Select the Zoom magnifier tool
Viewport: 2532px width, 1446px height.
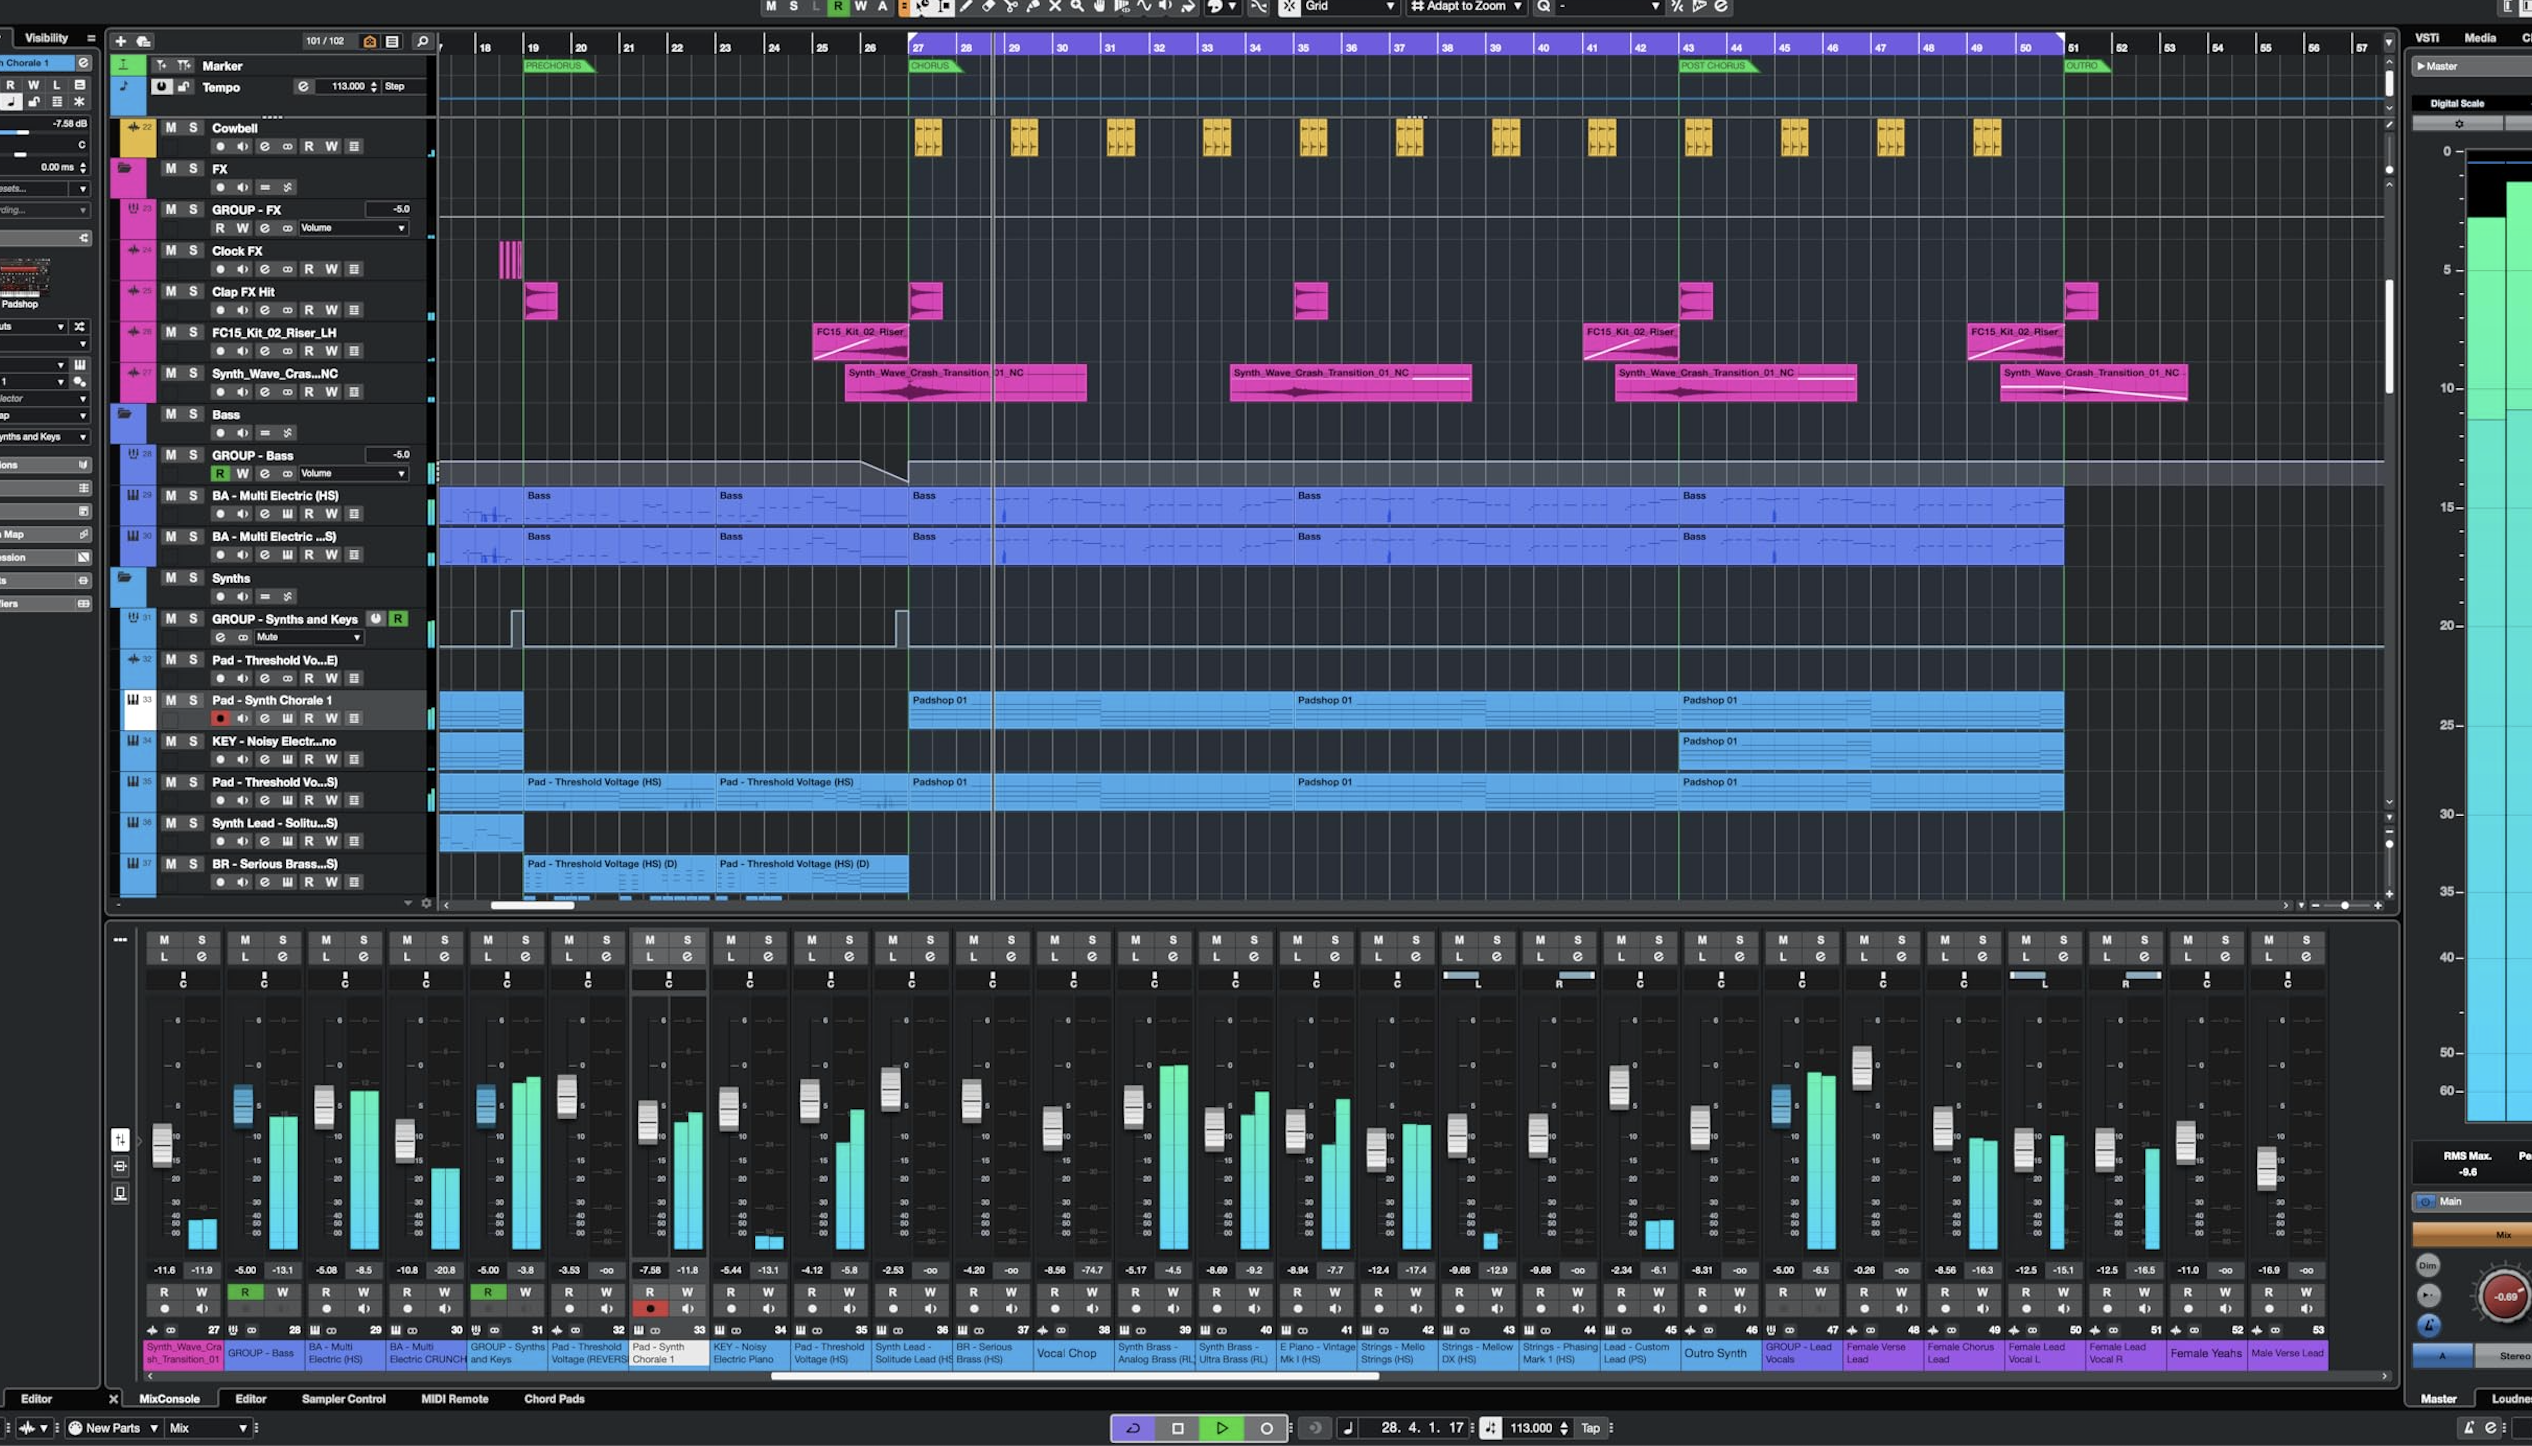point(1077,6)
